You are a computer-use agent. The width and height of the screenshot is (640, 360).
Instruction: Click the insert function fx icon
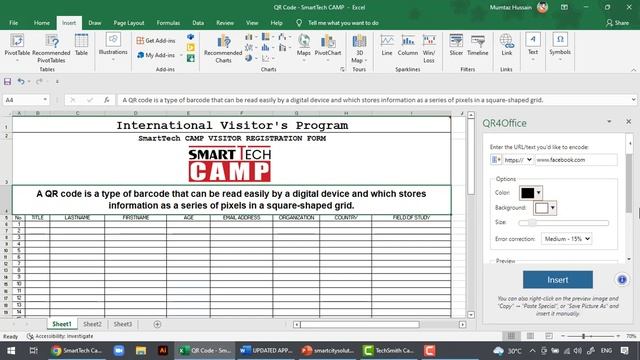click(107, 100)
